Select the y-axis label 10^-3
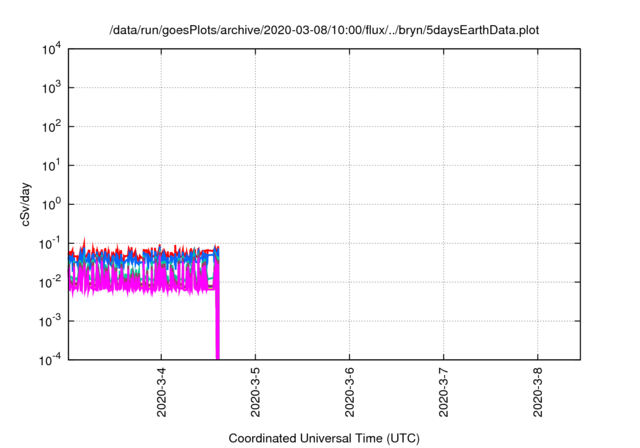The image size is (640, 448). pyautogui.click(x=50, y=321)
